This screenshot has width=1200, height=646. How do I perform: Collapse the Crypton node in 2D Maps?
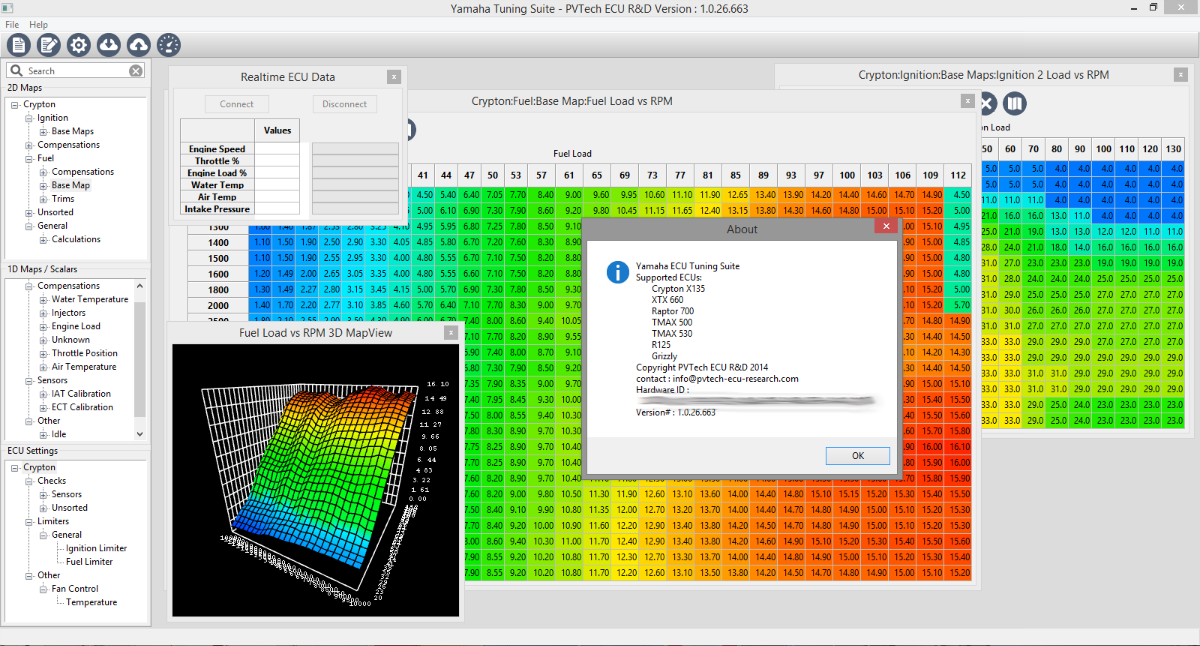coord(15,105)
